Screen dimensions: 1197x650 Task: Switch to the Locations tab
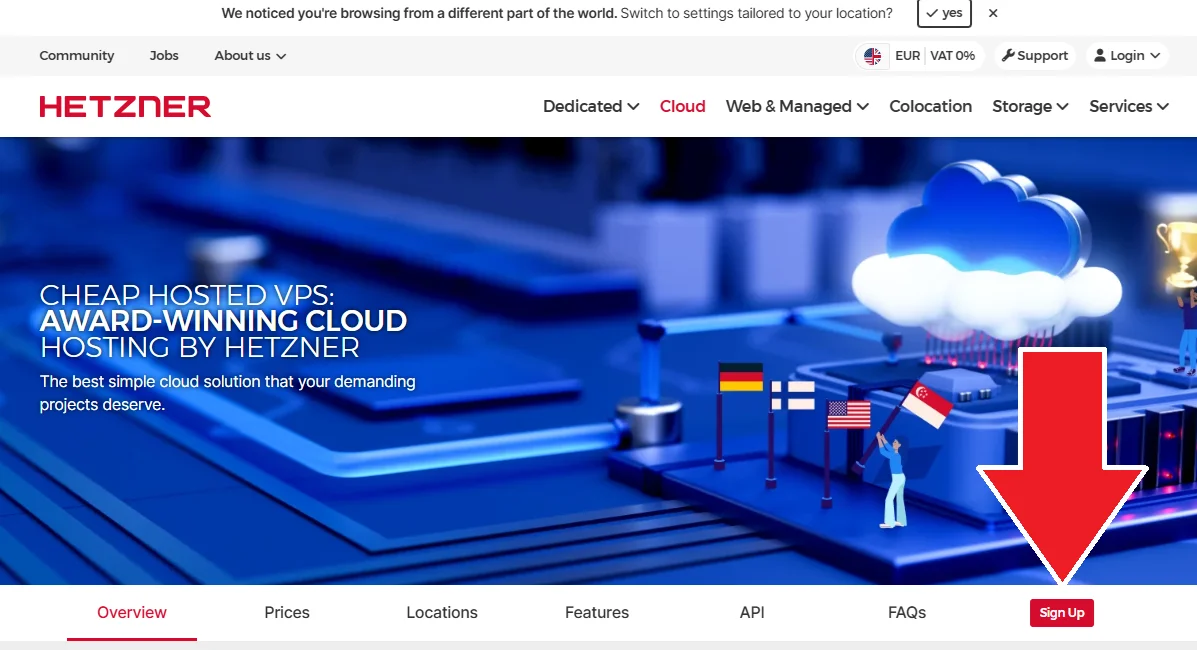pyautogui.click(x=442, y=613)
